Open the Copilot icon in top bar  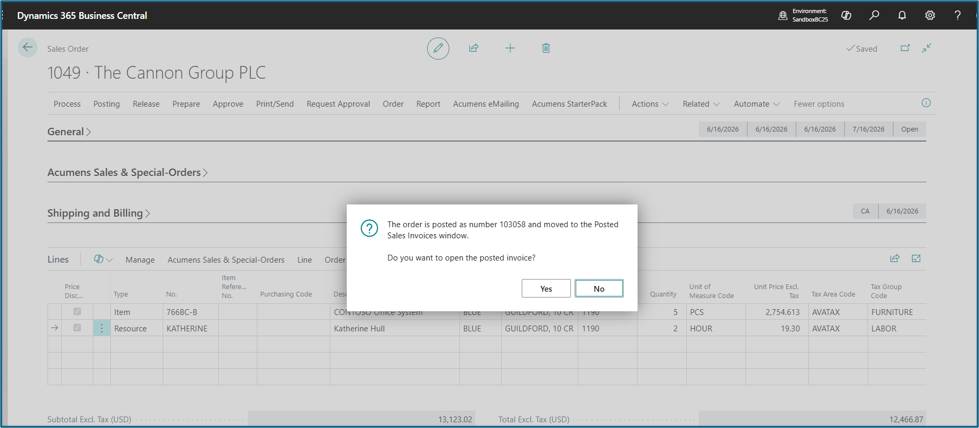[847, 16]
